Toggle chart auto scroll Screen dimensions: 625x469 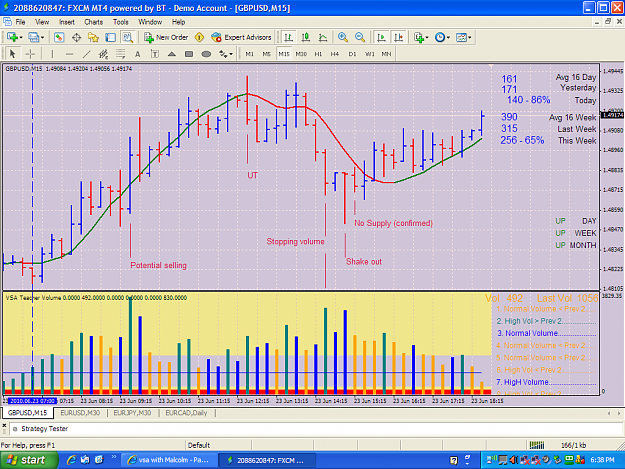pos(381,37)
